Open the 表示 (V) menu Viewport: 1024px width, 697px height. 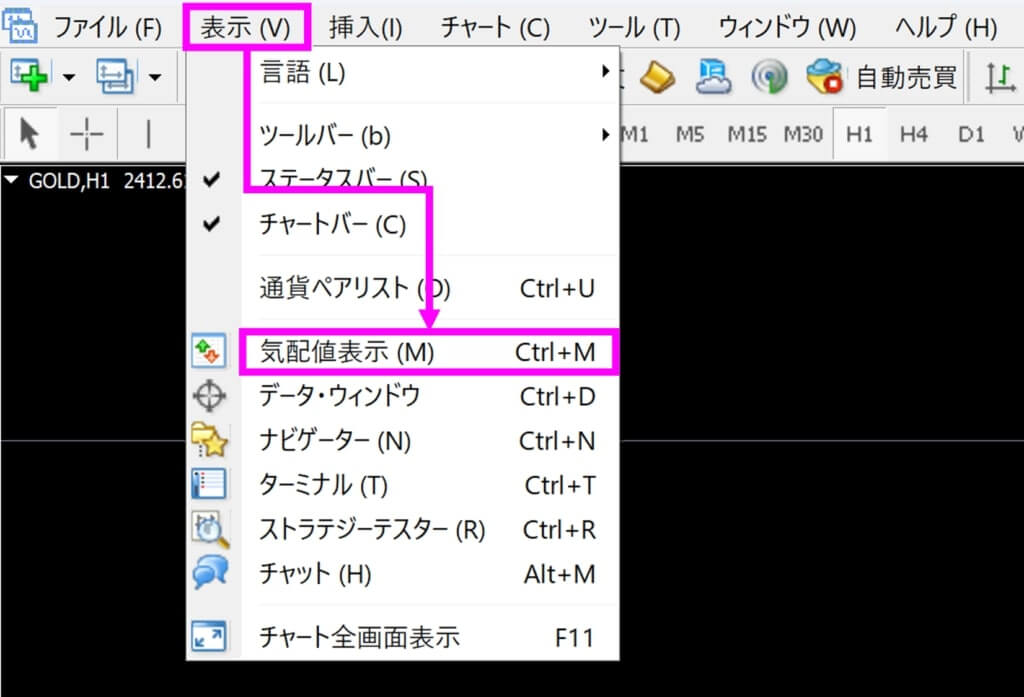246,27
